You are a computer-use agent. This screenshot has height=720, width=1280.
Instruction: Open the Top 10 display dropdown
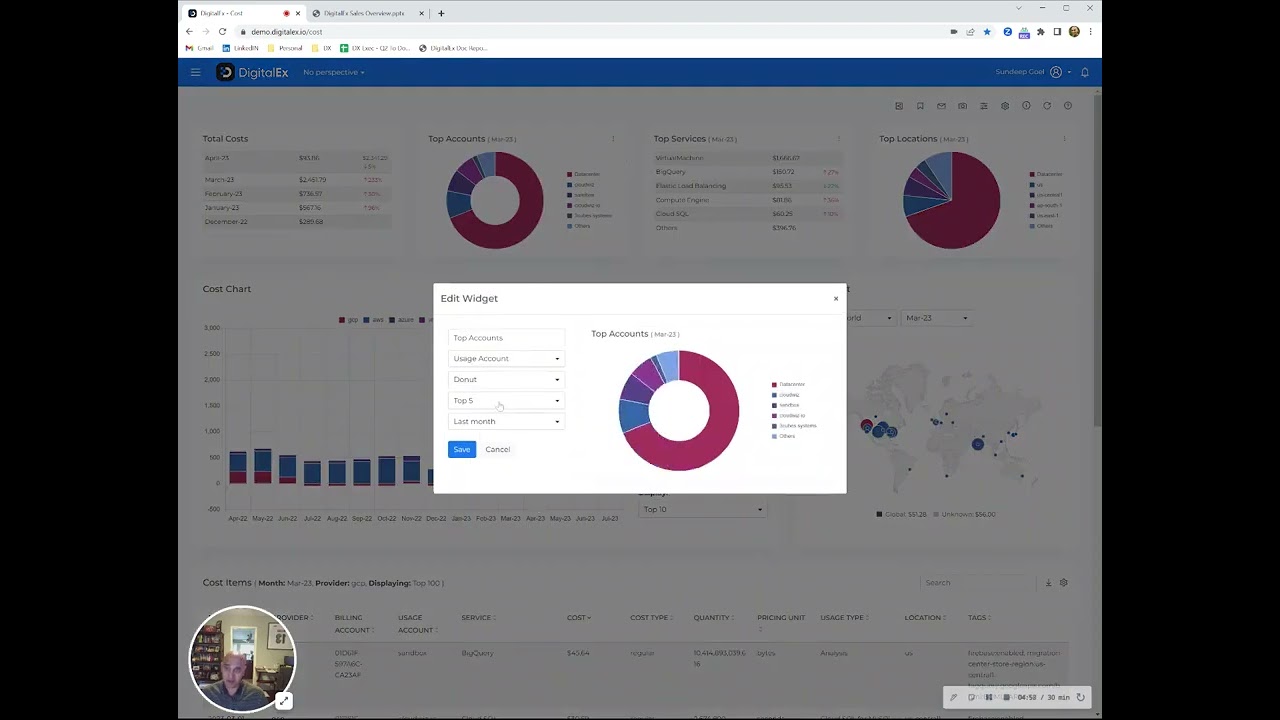tap(702, 510)
